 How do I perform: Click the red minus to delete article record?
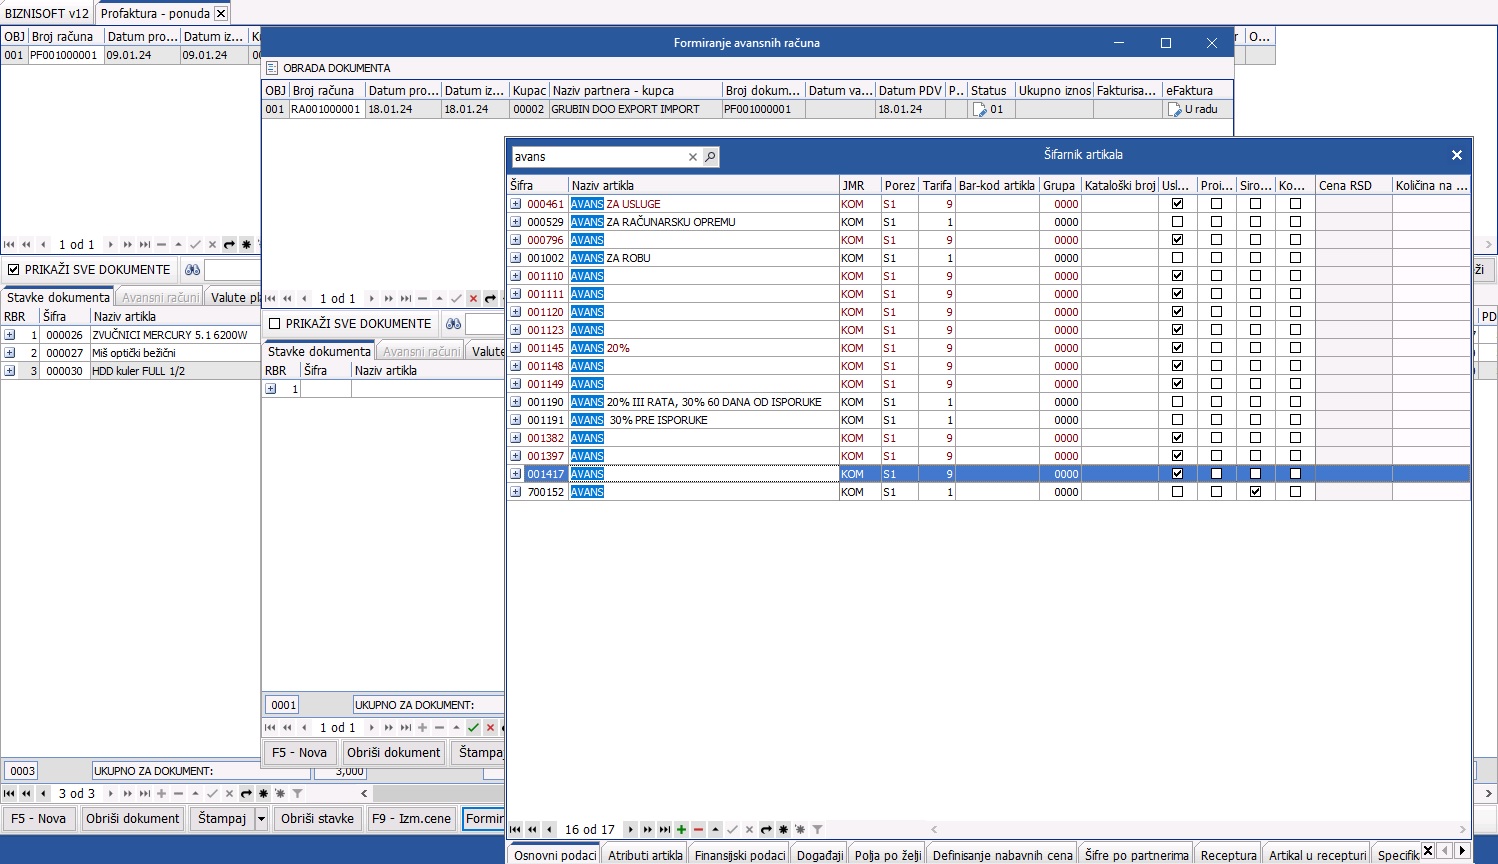point(698,829)
